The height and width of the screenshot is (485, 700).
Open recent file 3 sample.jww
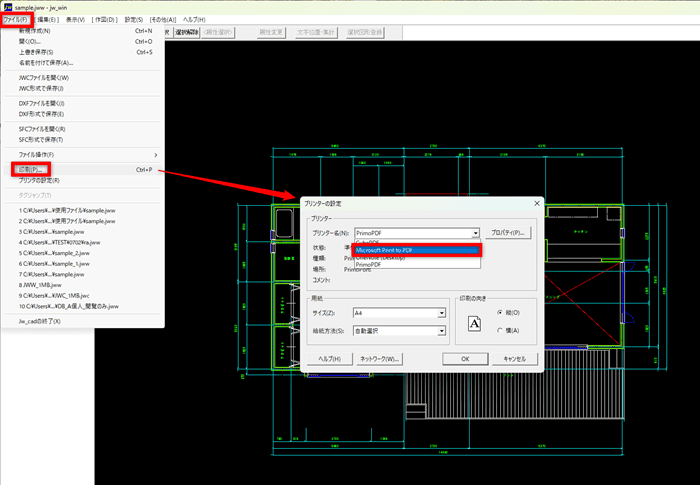pyautogui.click(x=83, y=232)
